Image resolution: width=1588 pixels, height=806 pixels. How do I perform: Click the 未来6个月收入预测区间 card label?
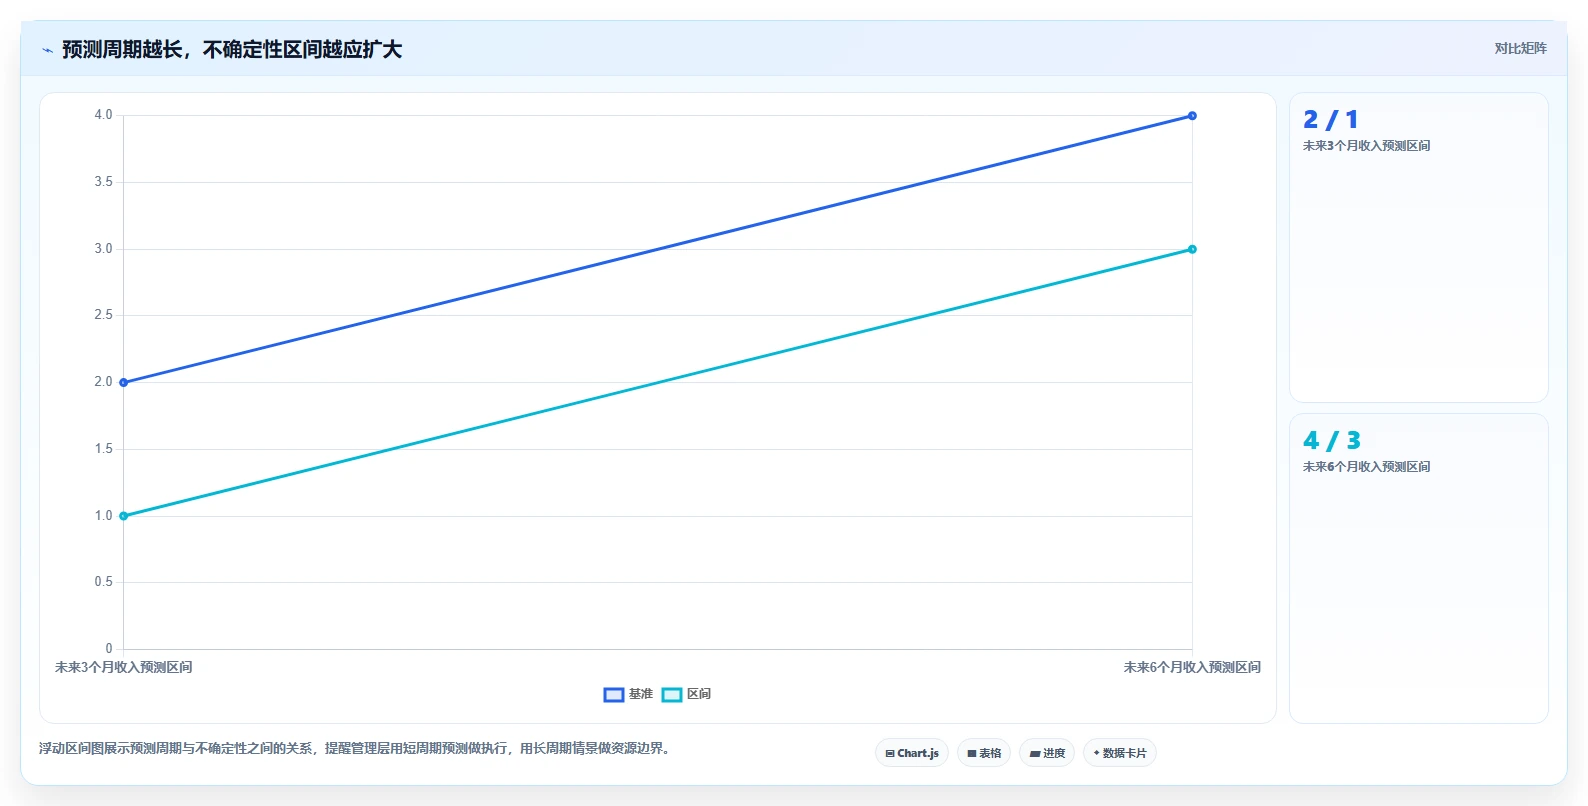click(1366, 467)
